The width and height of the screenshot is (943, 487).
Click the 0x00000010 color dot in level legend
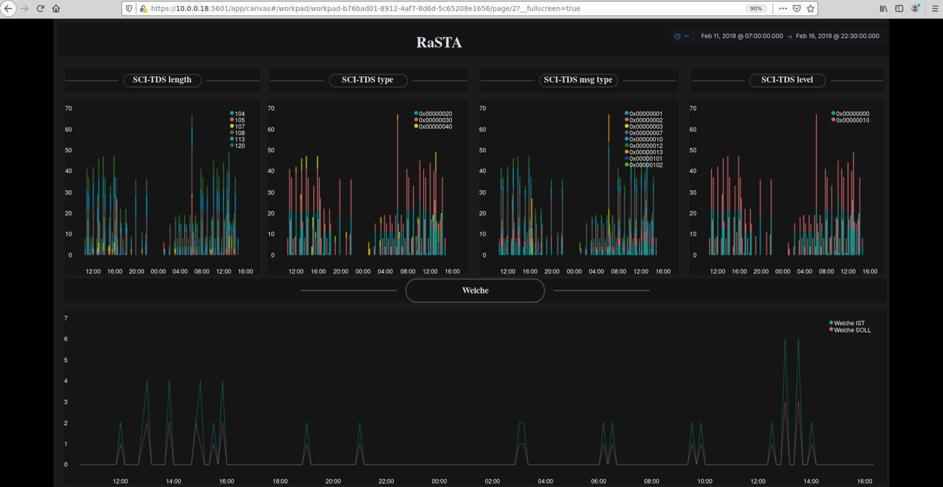tap(833, 120)
